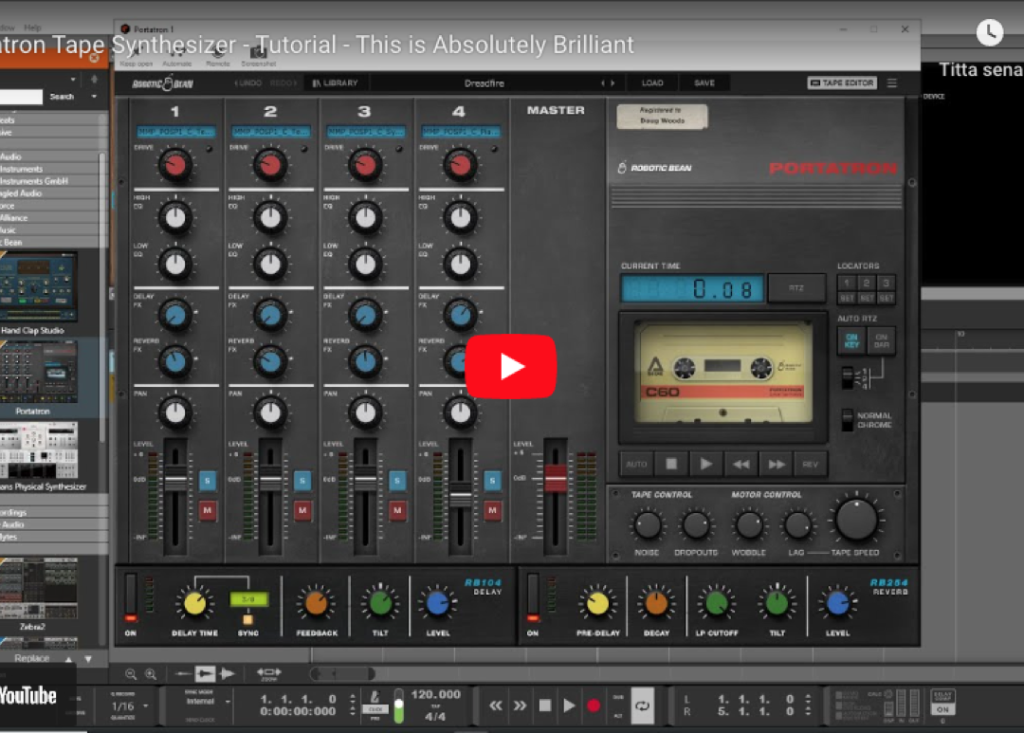Enable Auto RTZ ON BAR

pyautogui.click(x=881, y=340)
